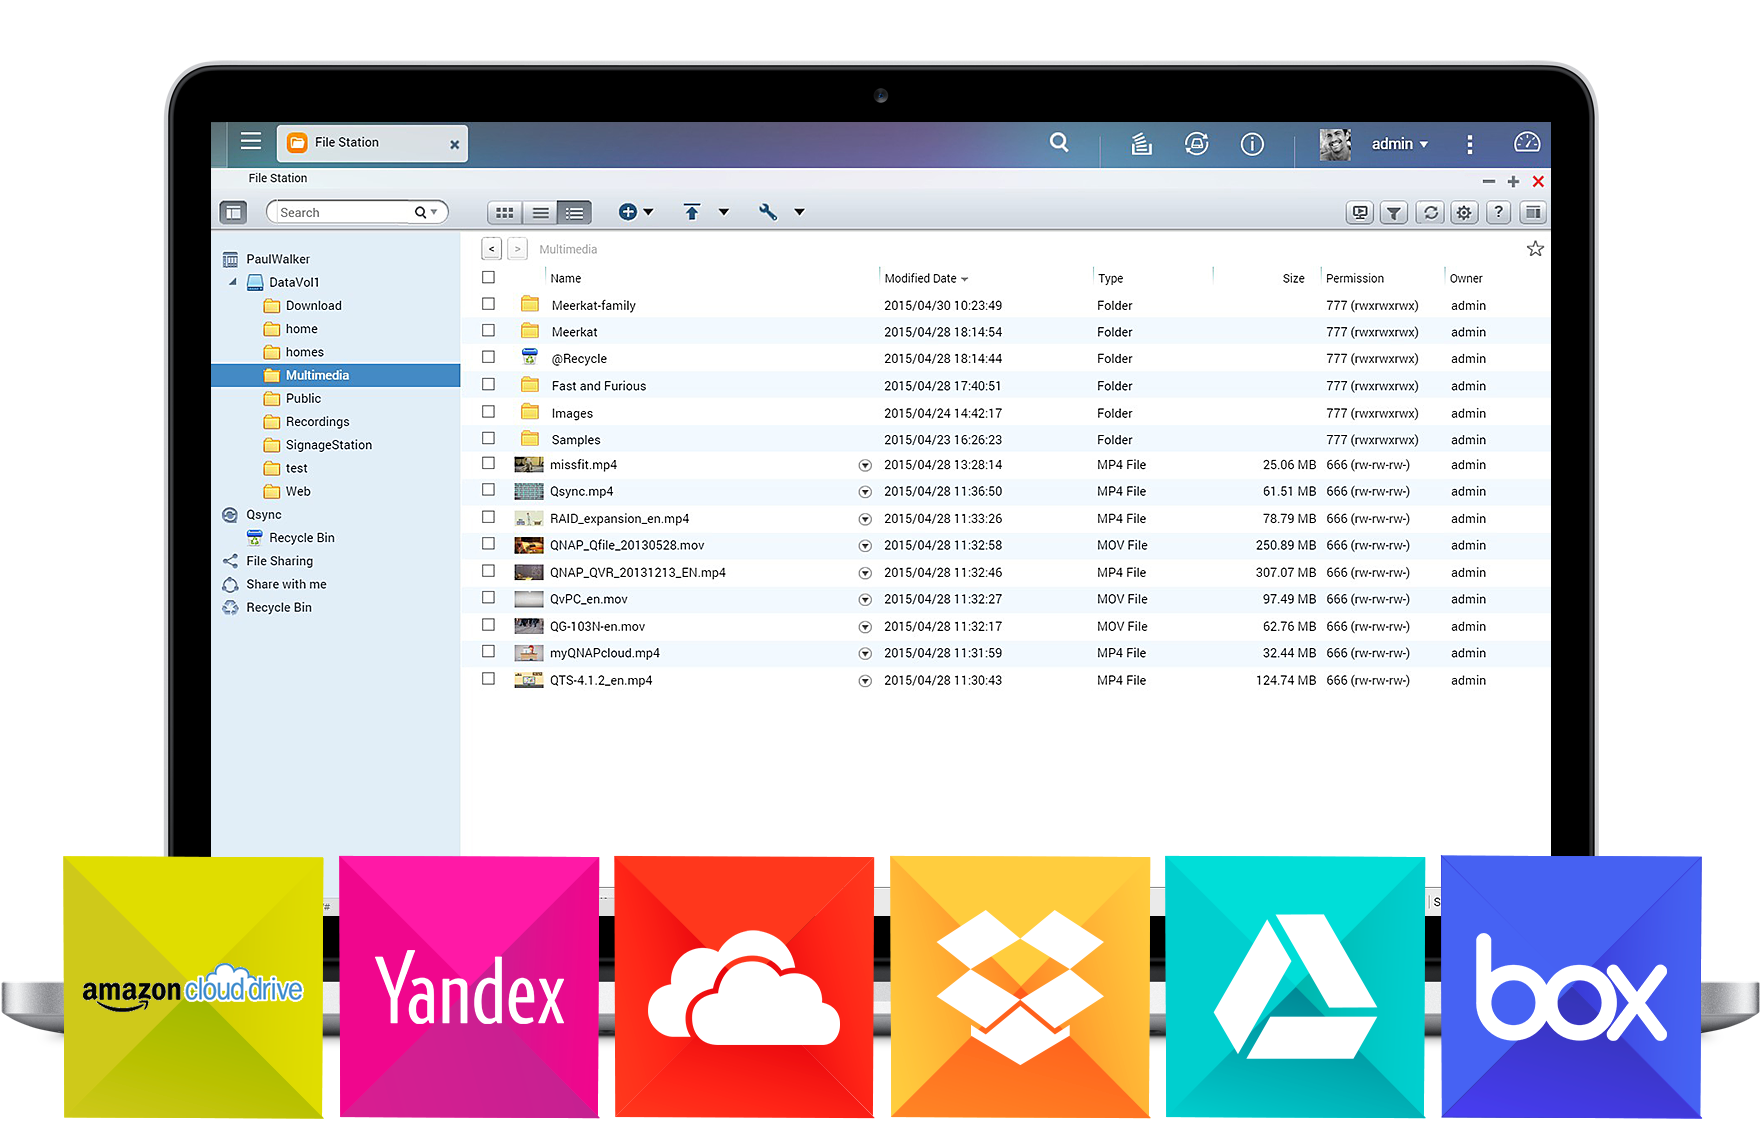Select the Meerkat-family folder checkbox

click(488, 304)
